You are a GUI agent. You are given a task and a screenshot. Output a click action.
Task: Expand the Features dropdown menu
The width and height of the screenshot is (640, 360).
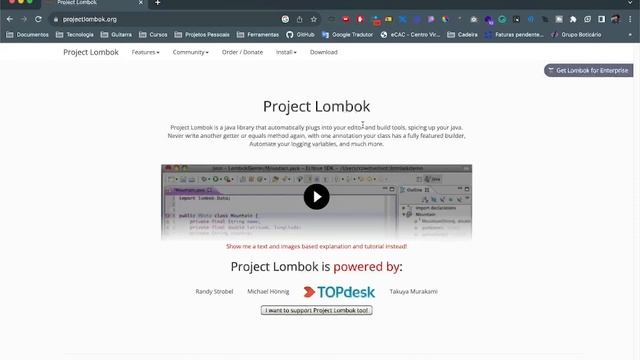coord(145,52)
